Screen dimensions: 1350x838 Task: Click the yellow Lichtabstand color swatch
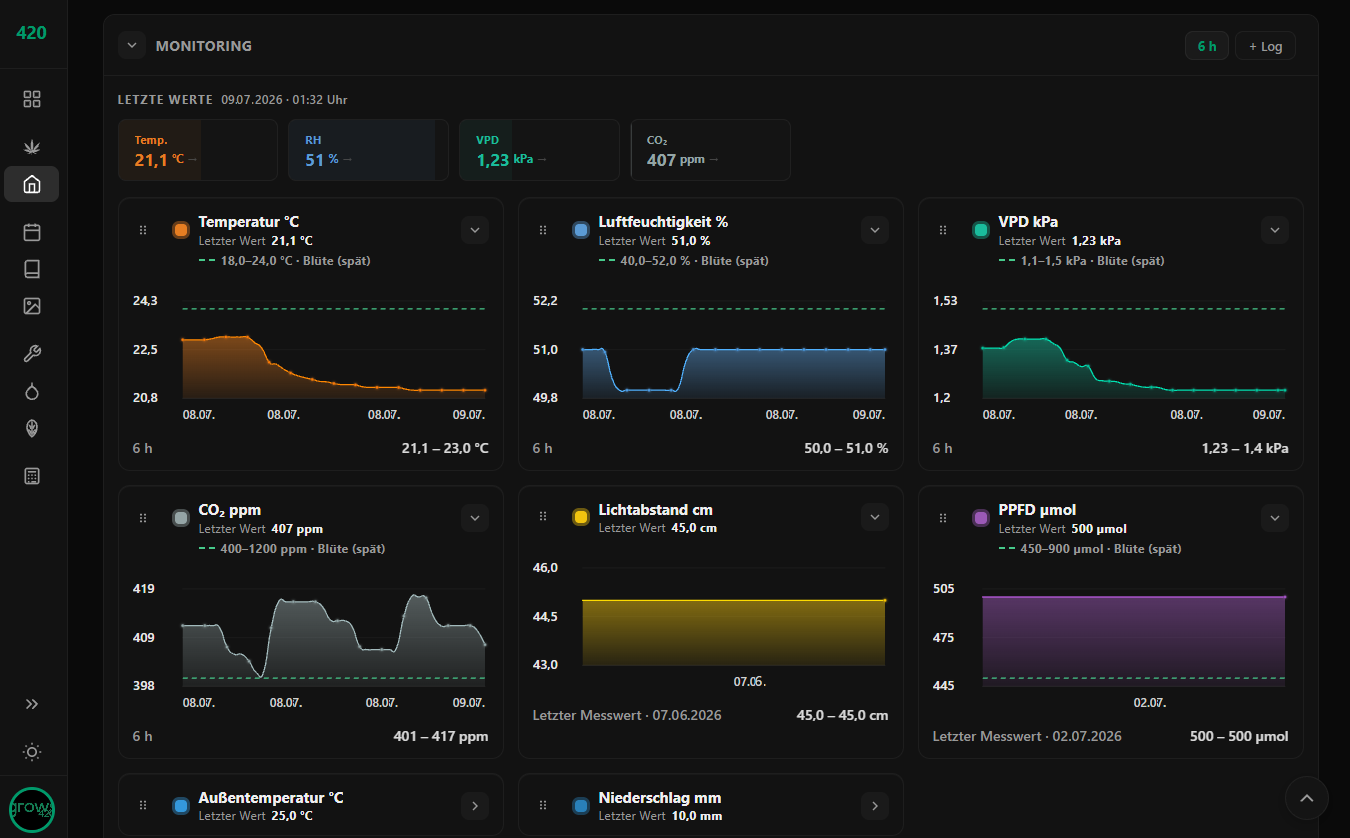coord(581,516)
